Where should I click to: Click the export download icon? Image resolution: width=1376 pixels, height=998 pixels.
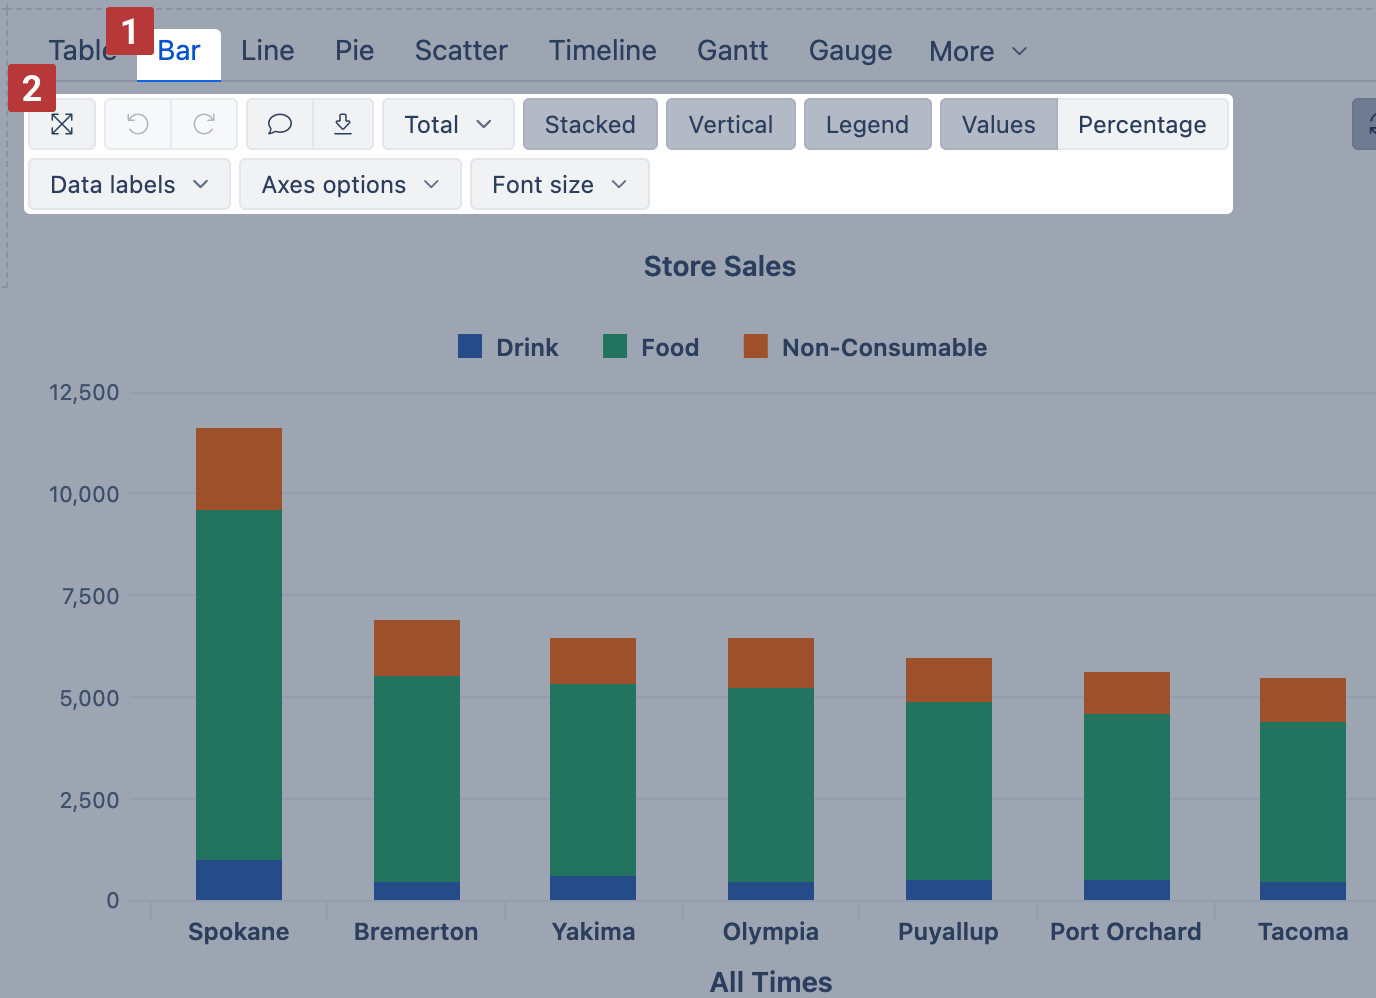343,124
